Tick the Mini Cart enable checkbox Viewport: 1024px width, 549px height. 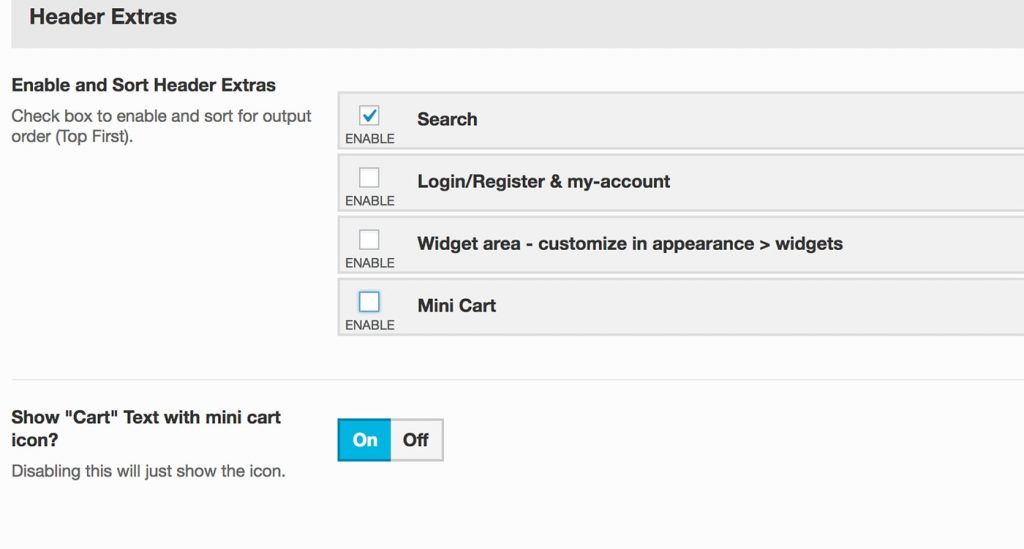click(x=369, y=301)
